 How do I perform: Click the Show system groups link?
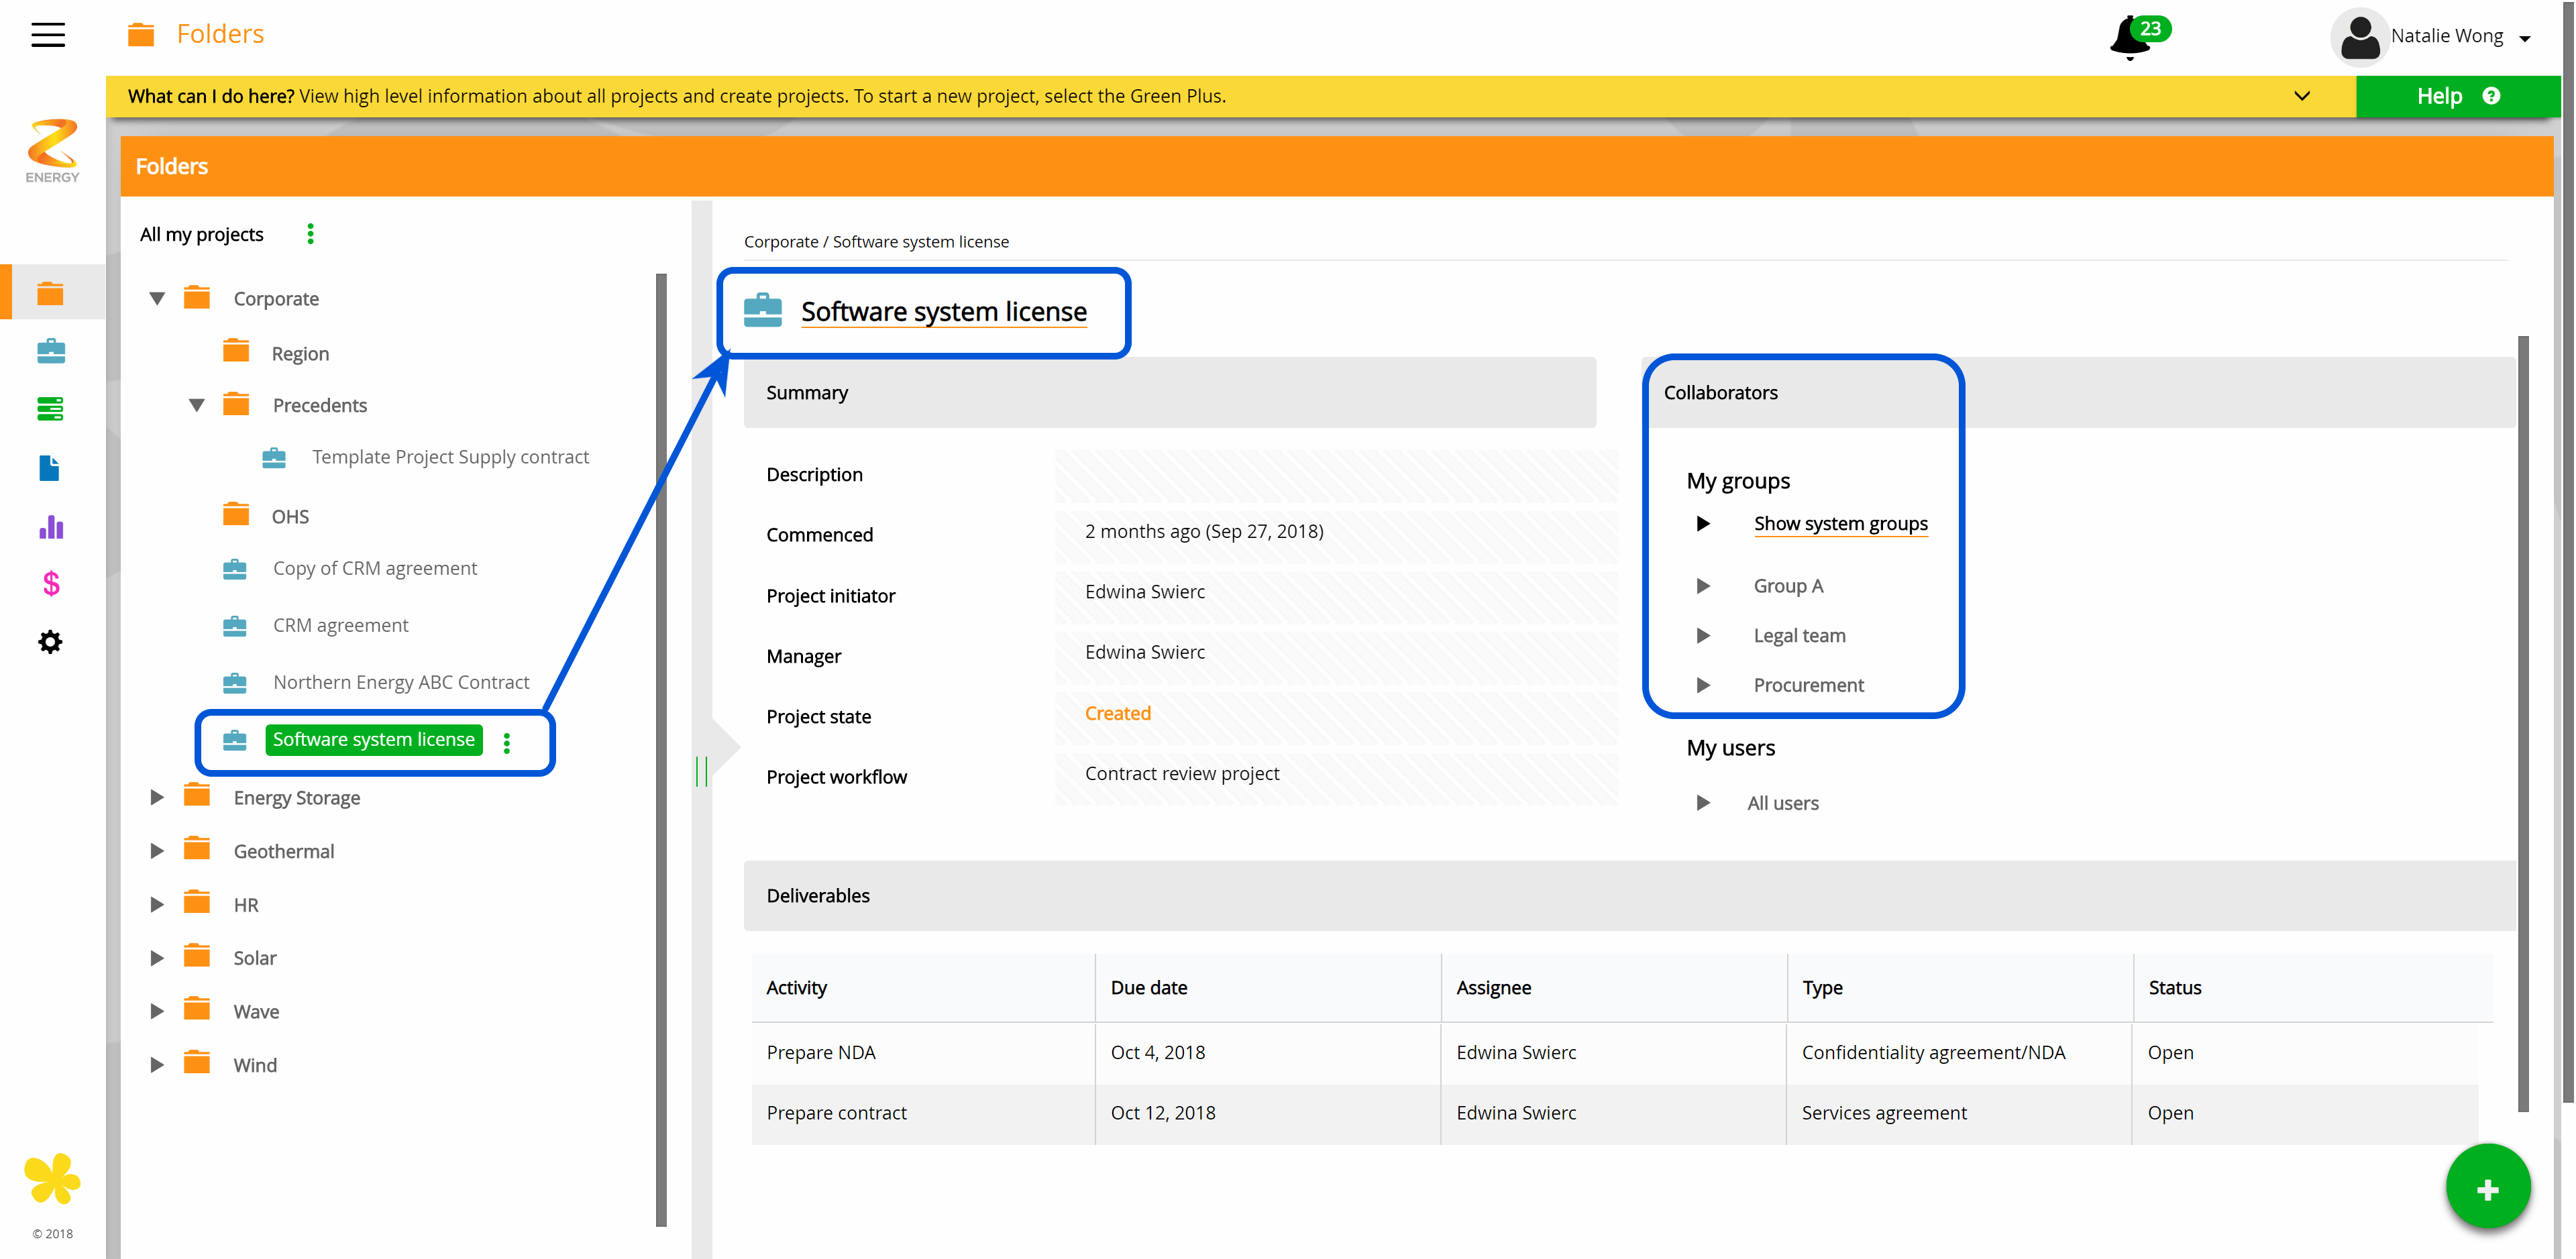(x=1840, y=524)
